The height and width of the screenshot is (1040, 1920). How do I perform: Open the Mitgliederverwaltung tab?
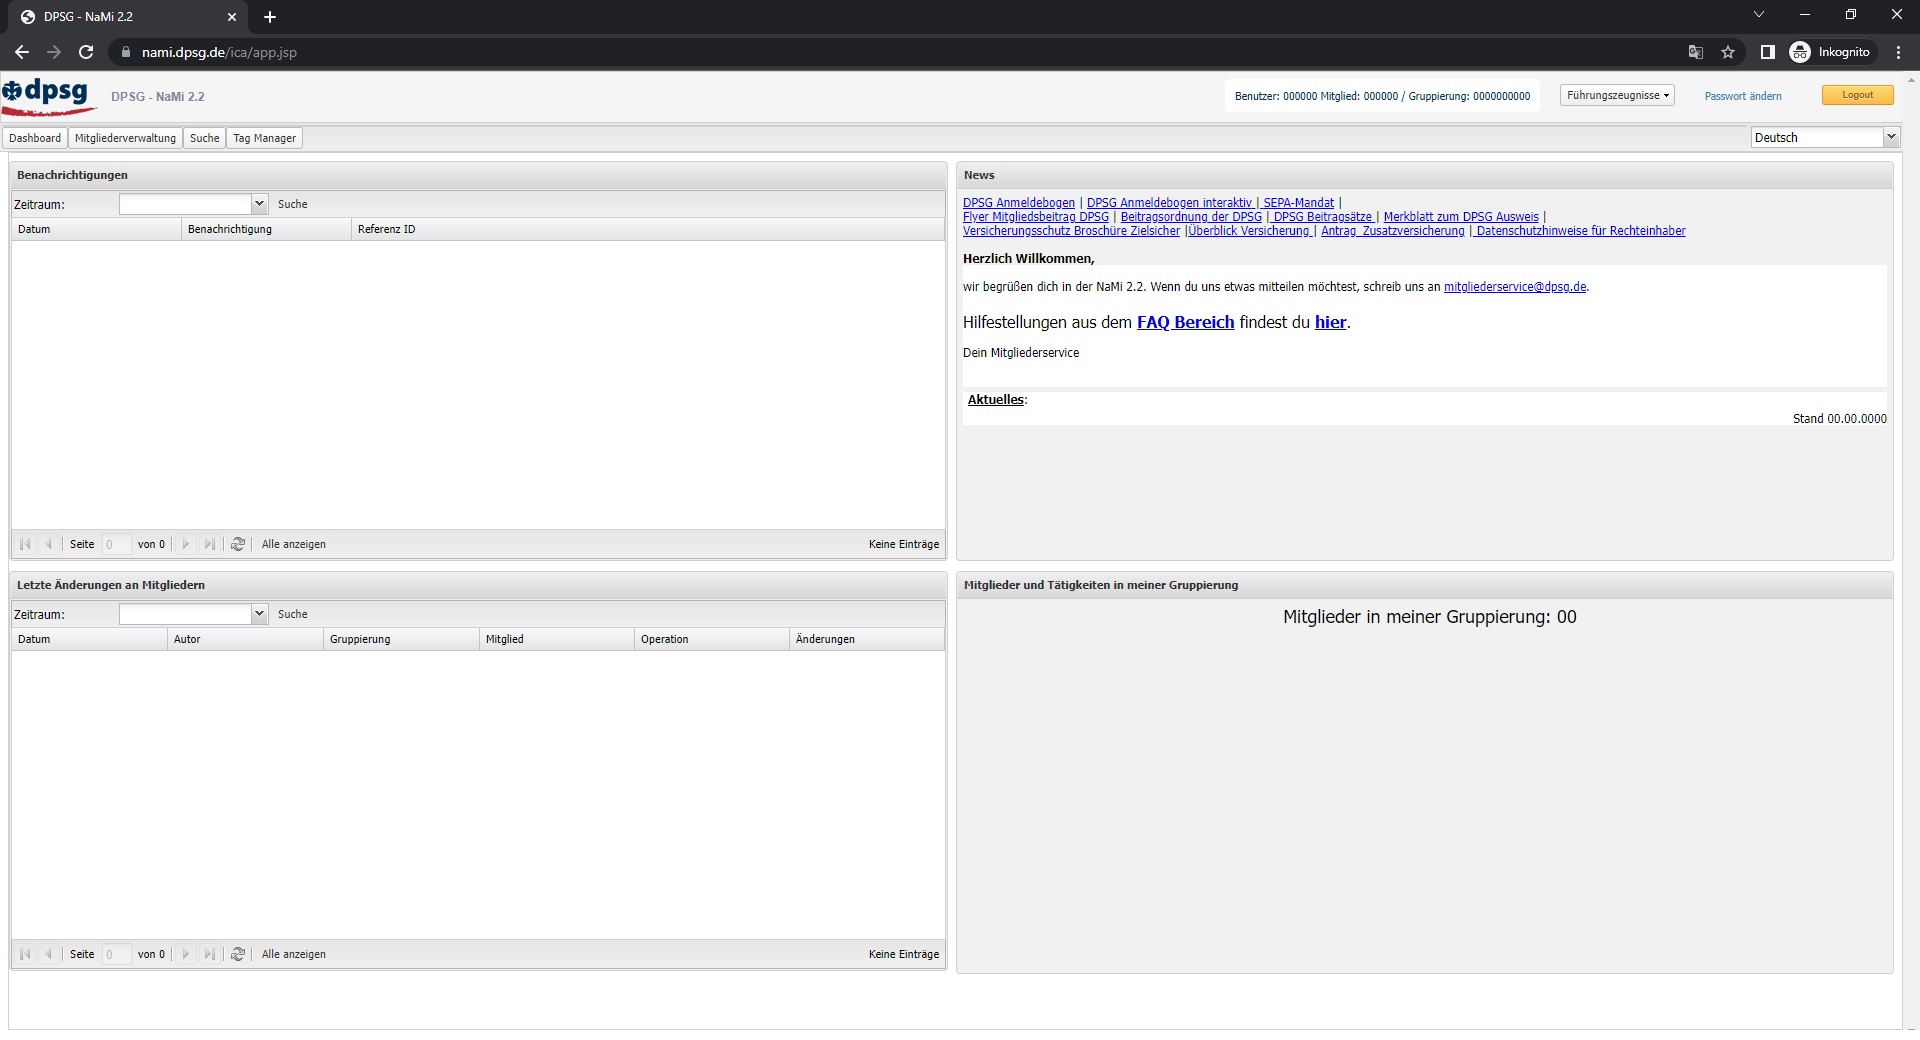[x=125, y=138]
